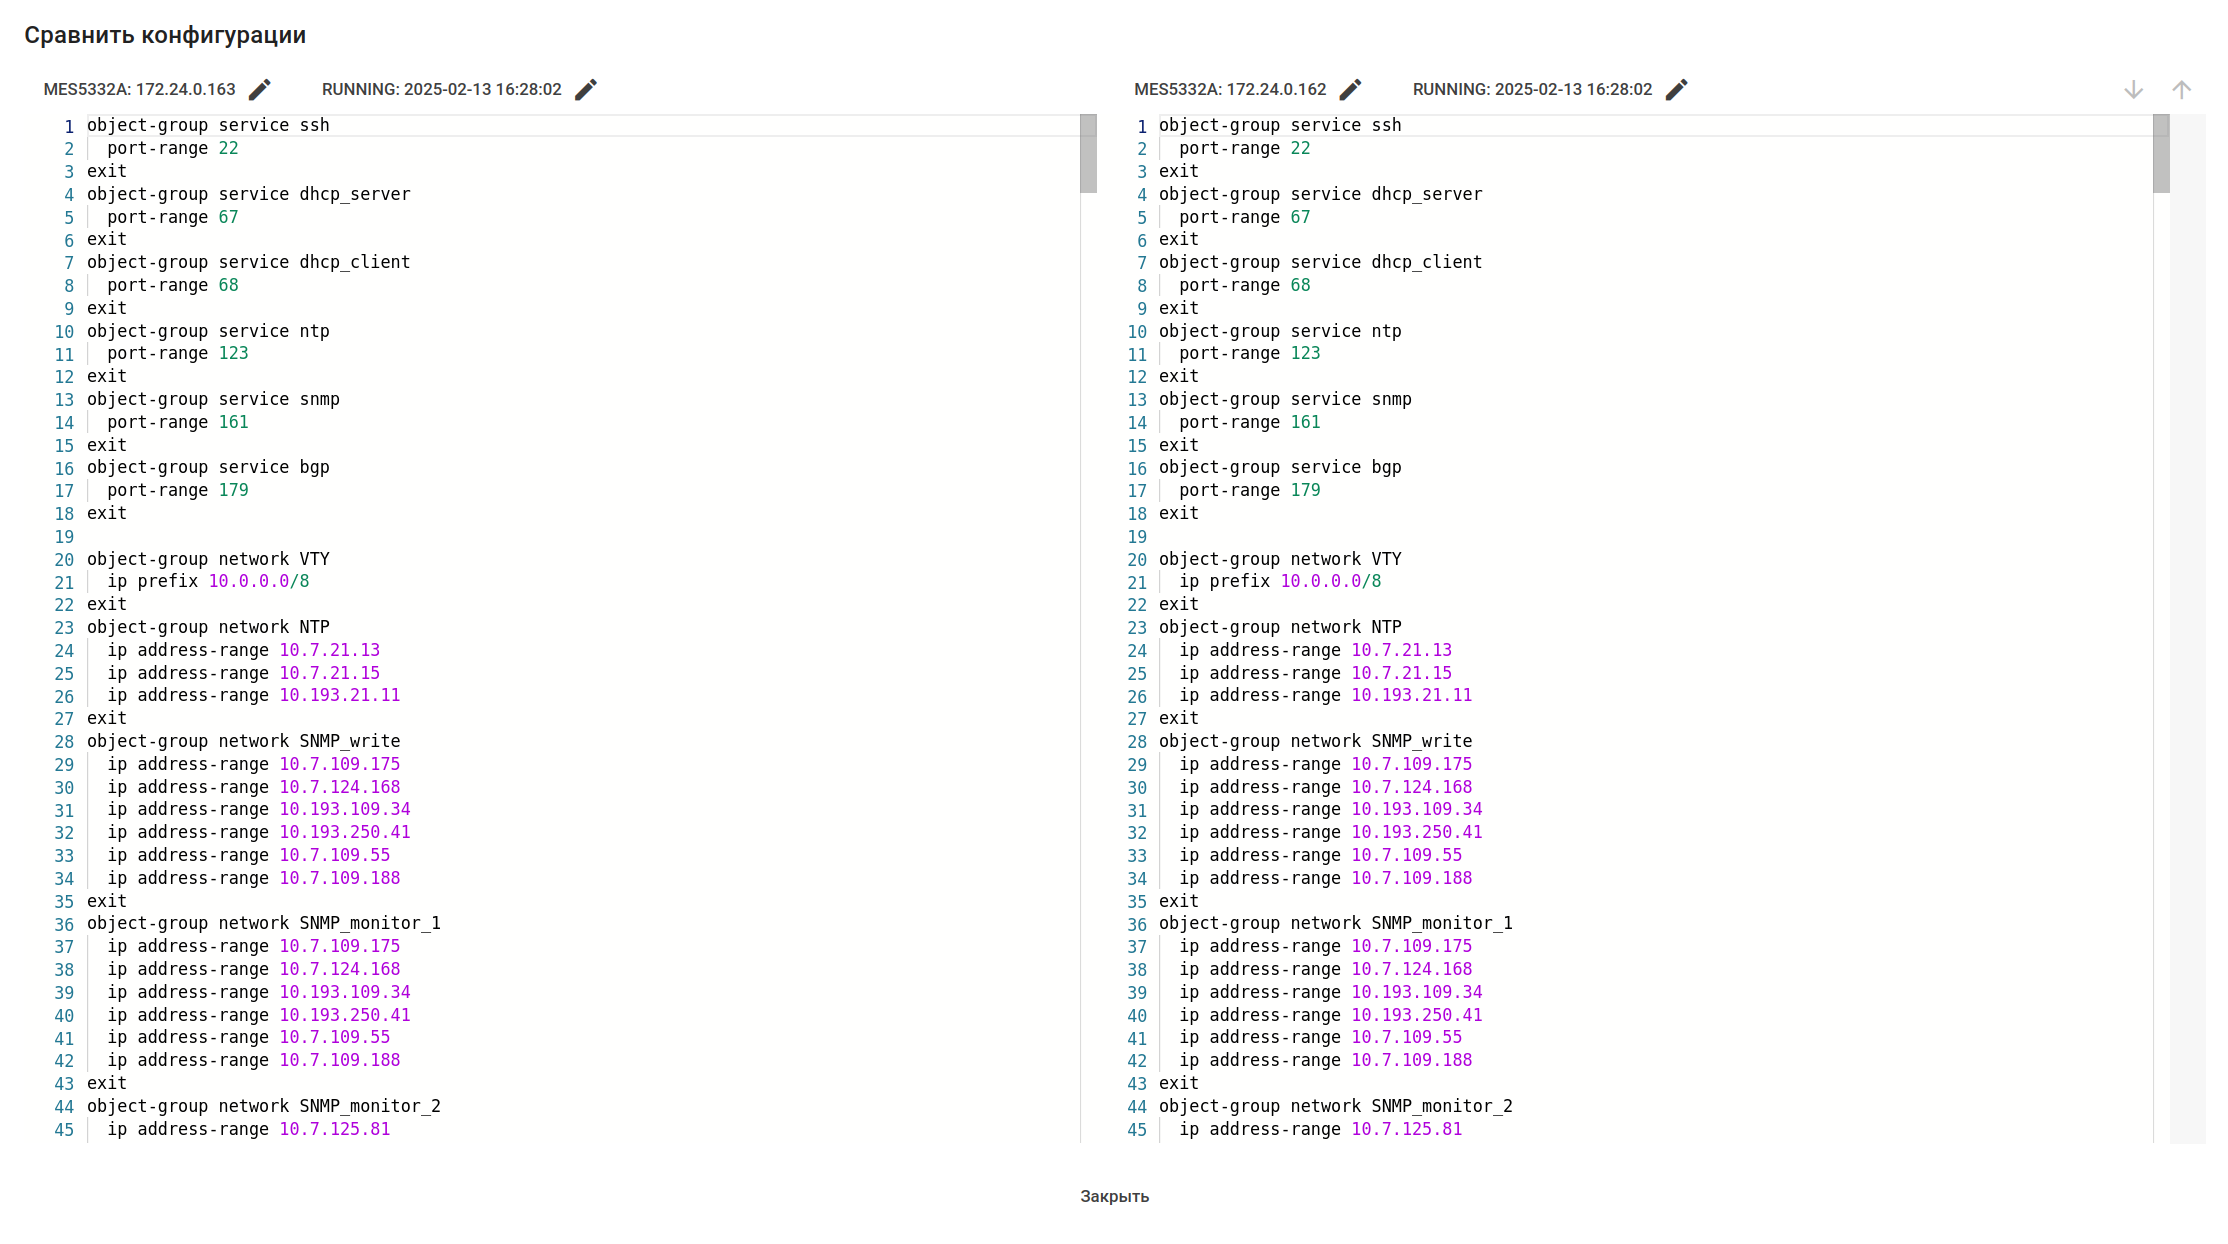Click pencil icon beside MES5332A: 172.24.0.163
This screenshot has width=2228, height=1244.
pyautogui.click(x=260, y=90)
